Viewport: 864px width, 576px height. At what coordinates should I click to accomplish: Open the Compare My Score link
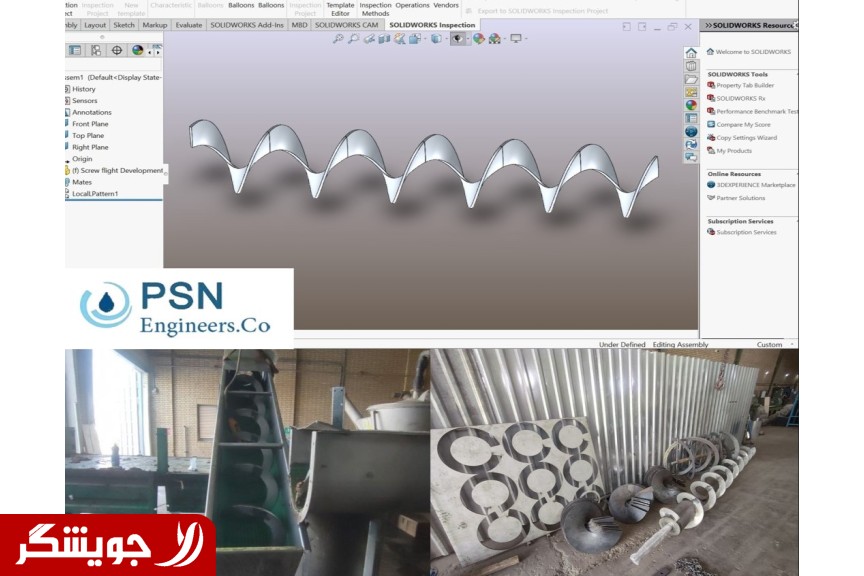click(x=739, y=125)
